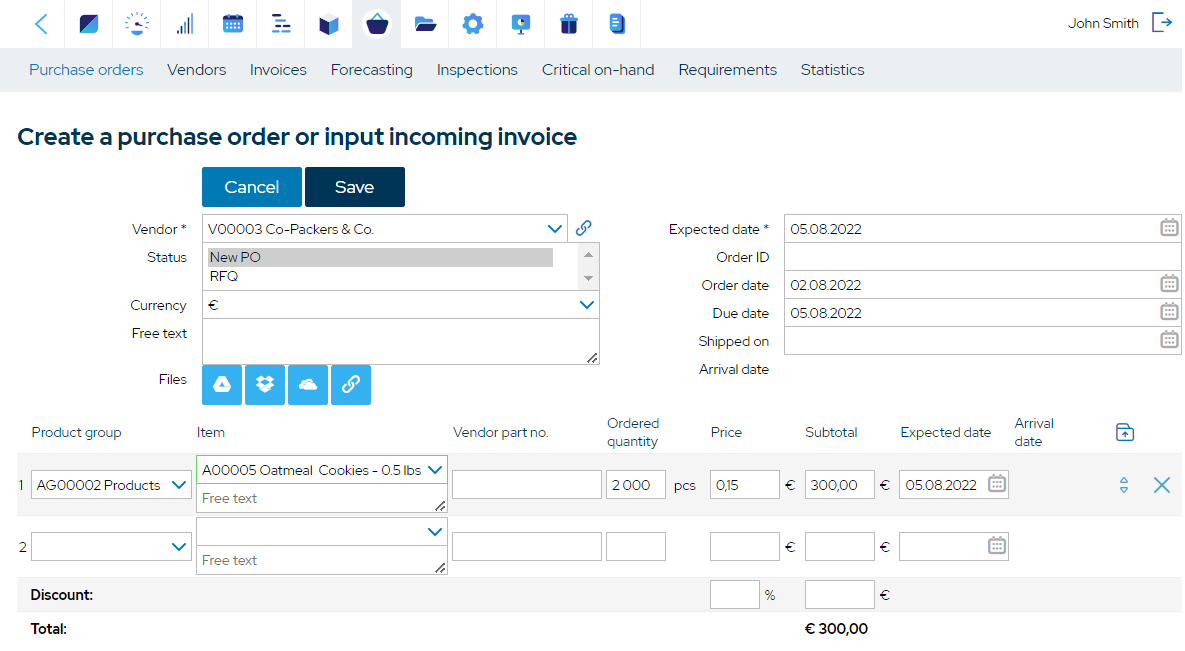The height and width of the screenshot is (651, 1185).
Task: Open the procurement basket icon
Action: point(377,24)
